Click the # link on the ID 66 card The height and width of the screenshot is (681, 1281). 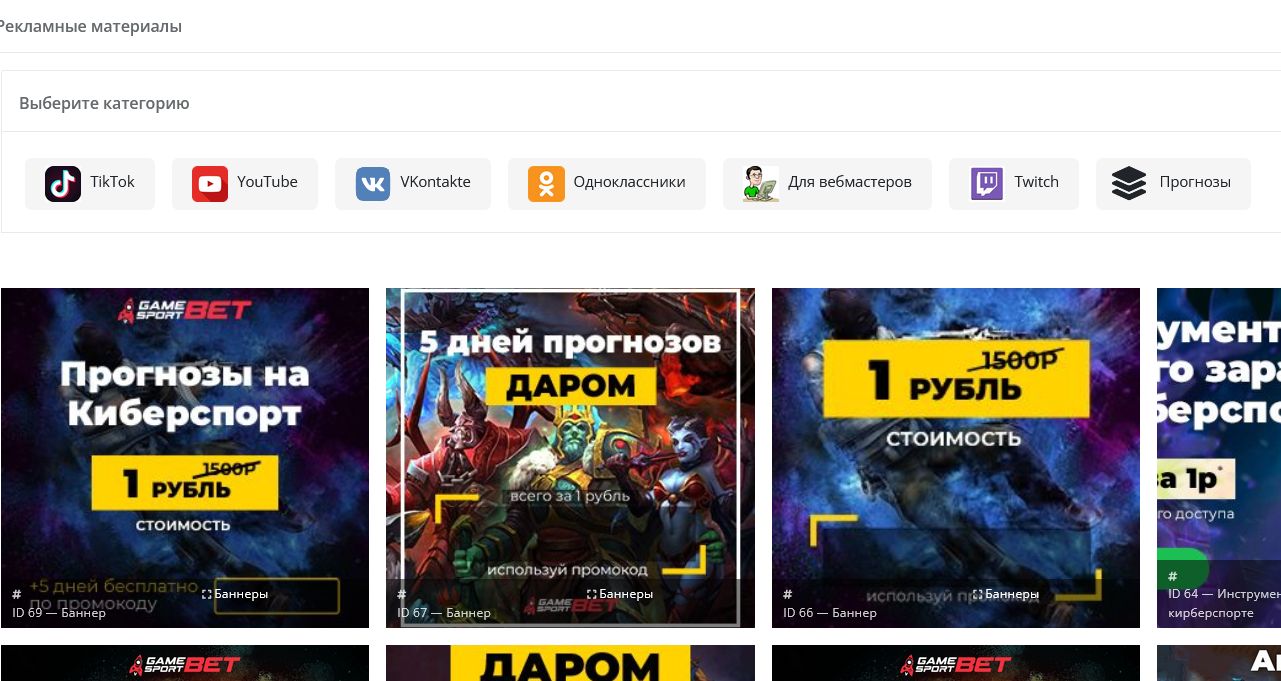pos(788,594)
